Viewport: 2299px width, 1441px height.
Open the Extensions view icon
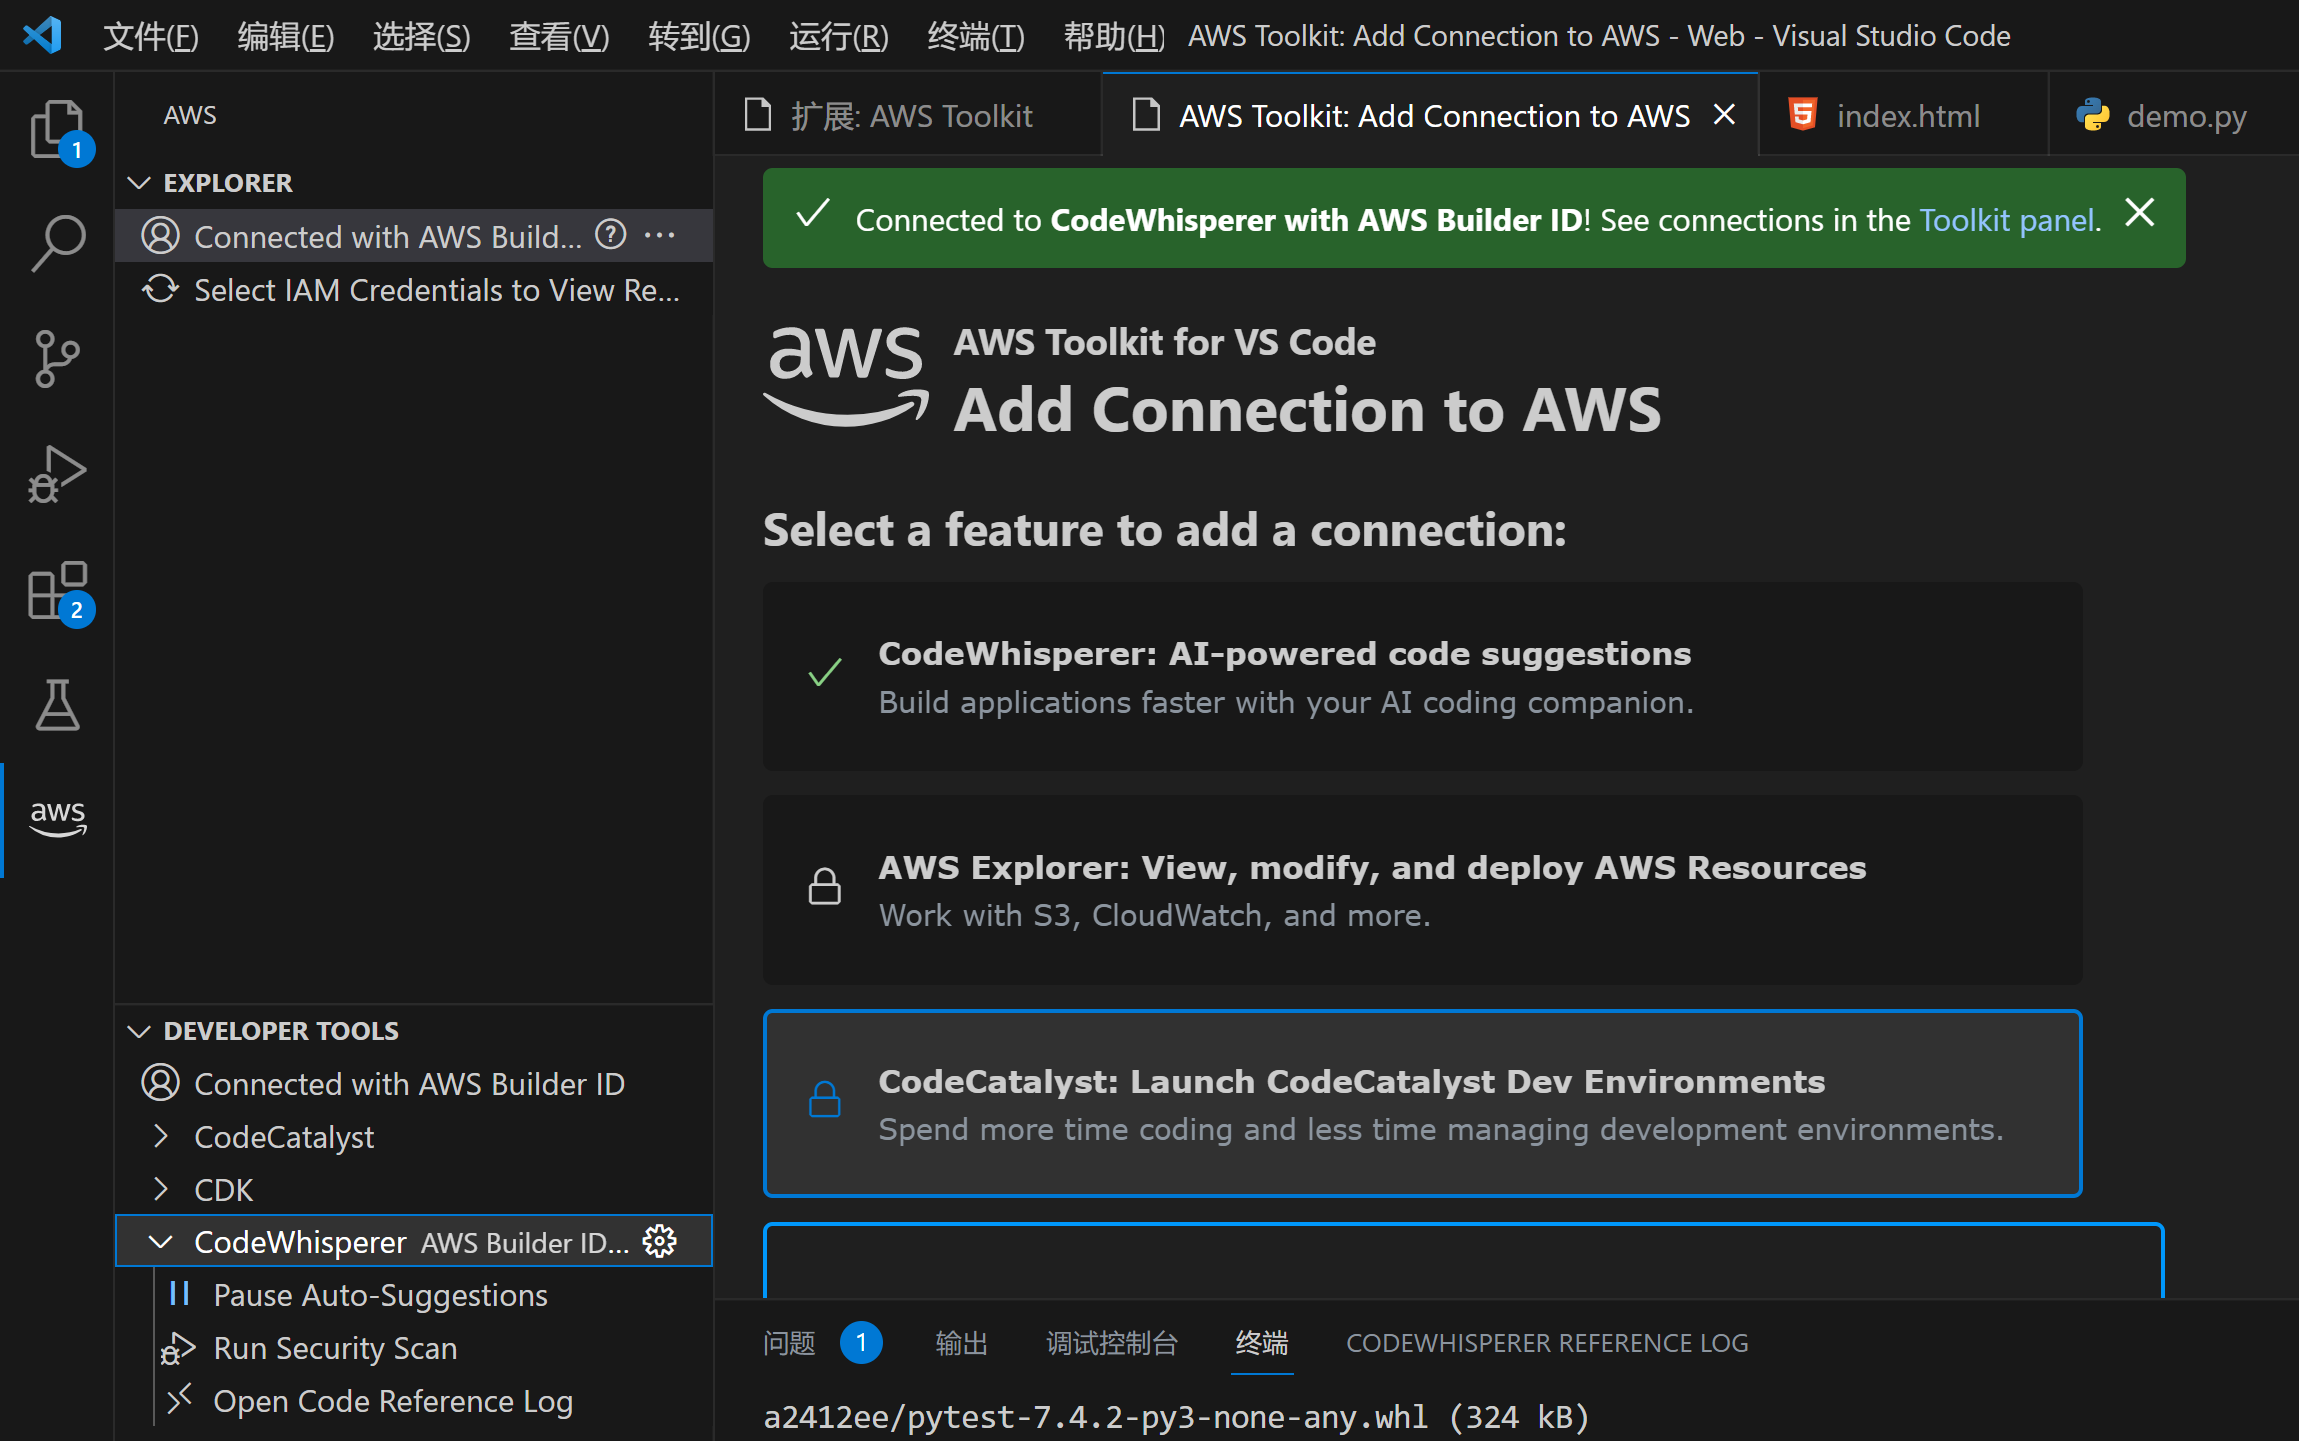57,590
